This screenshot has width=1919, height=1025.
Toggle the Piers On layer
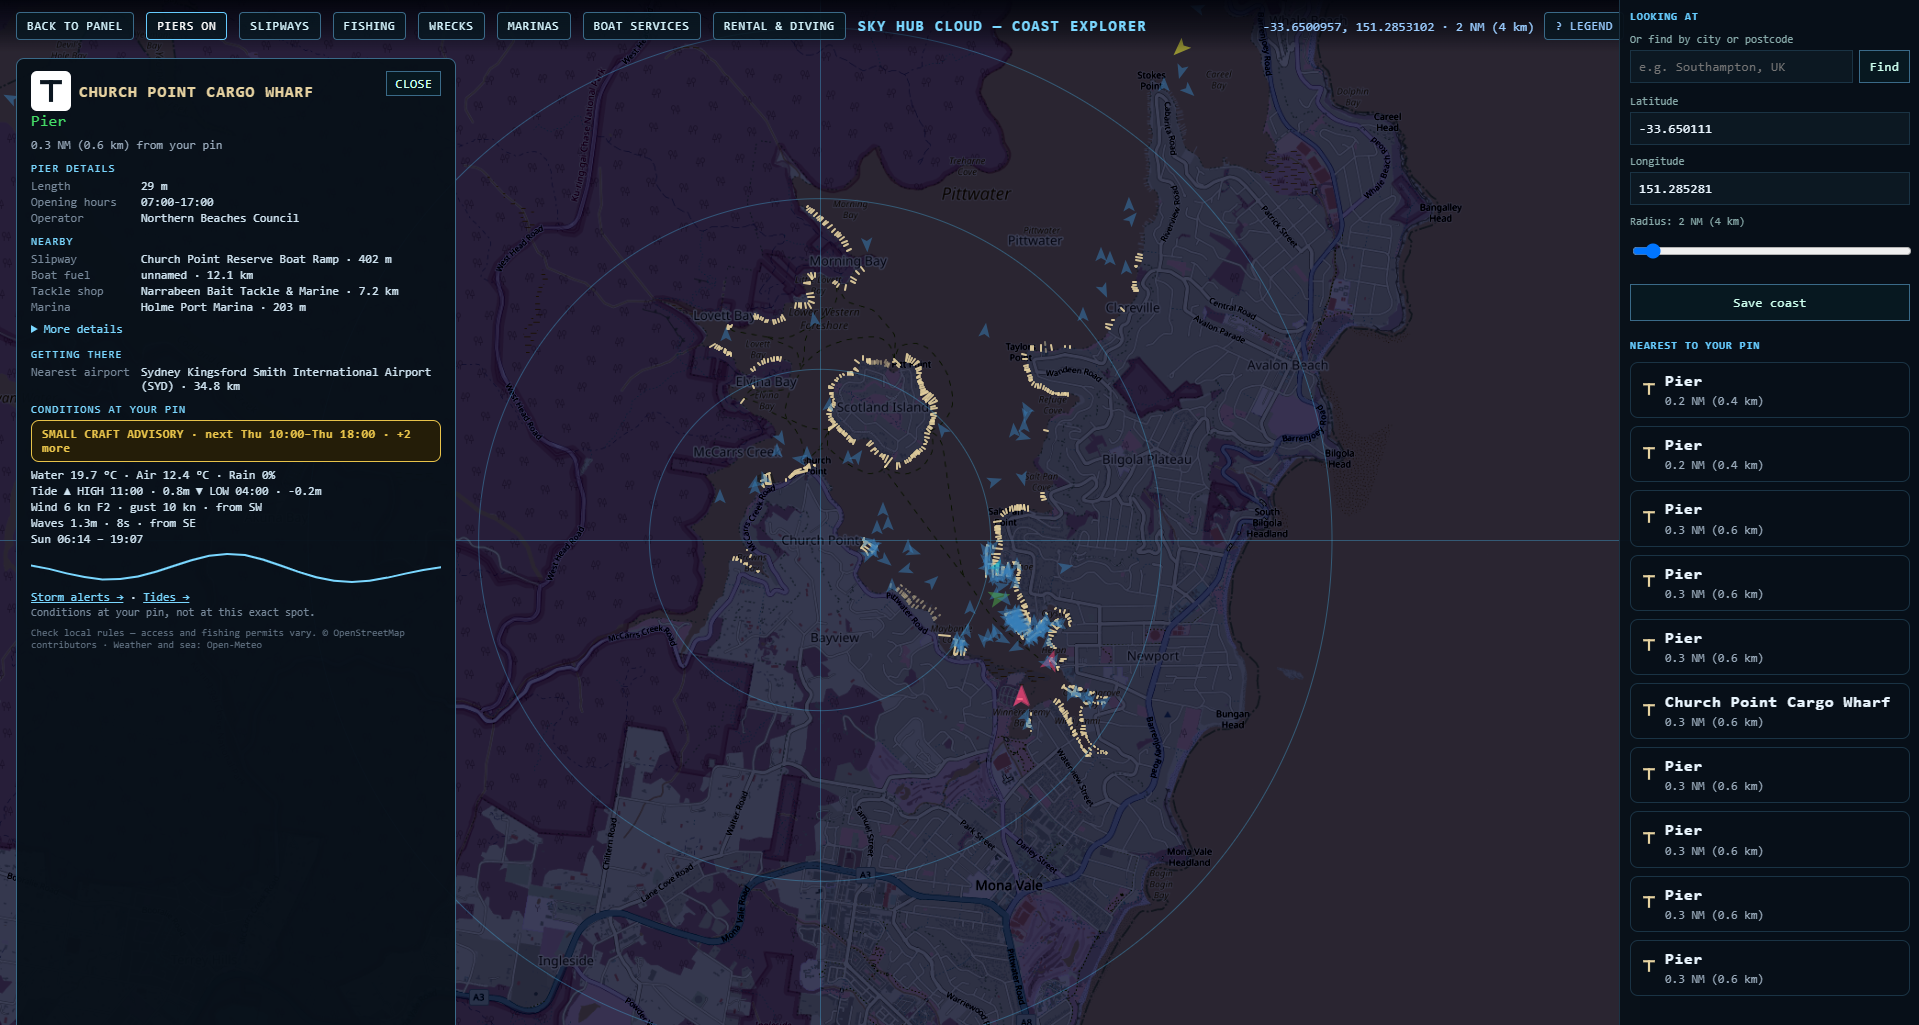(186, 26)
